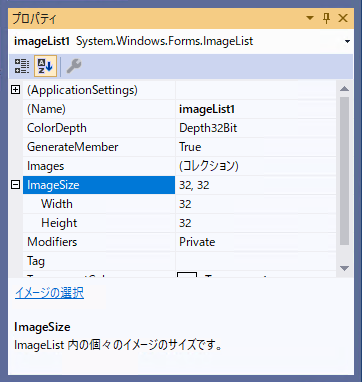Edit the Height value 32
Screen dimensions: 362x382
click(x=255, y=223)
